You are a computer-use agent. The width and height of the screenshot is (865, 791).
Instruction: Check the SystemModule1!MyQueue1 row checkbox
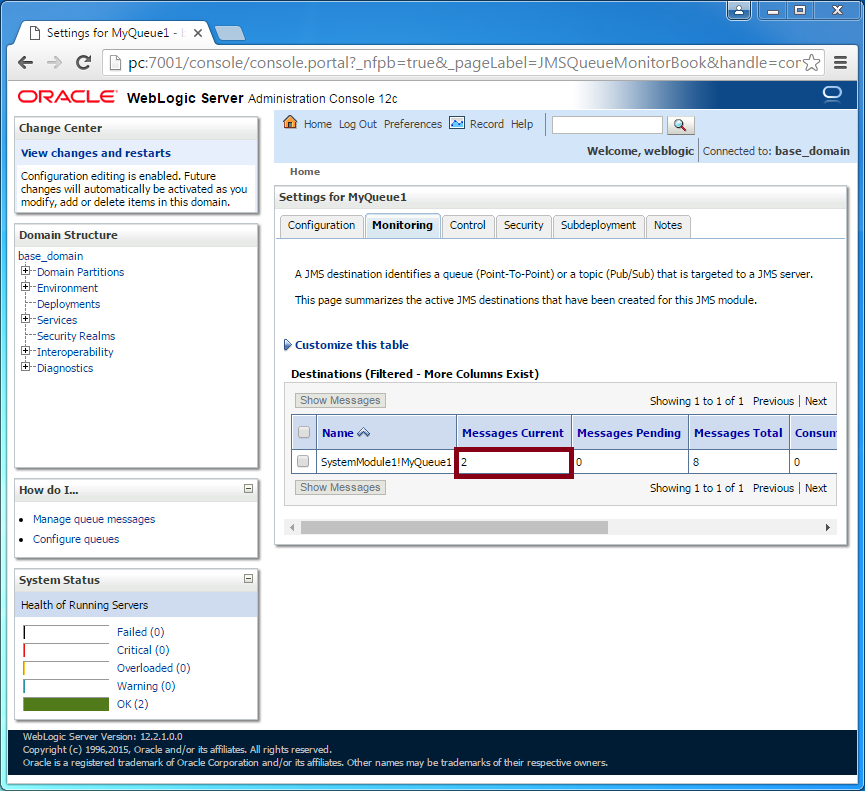pos(303,461)
